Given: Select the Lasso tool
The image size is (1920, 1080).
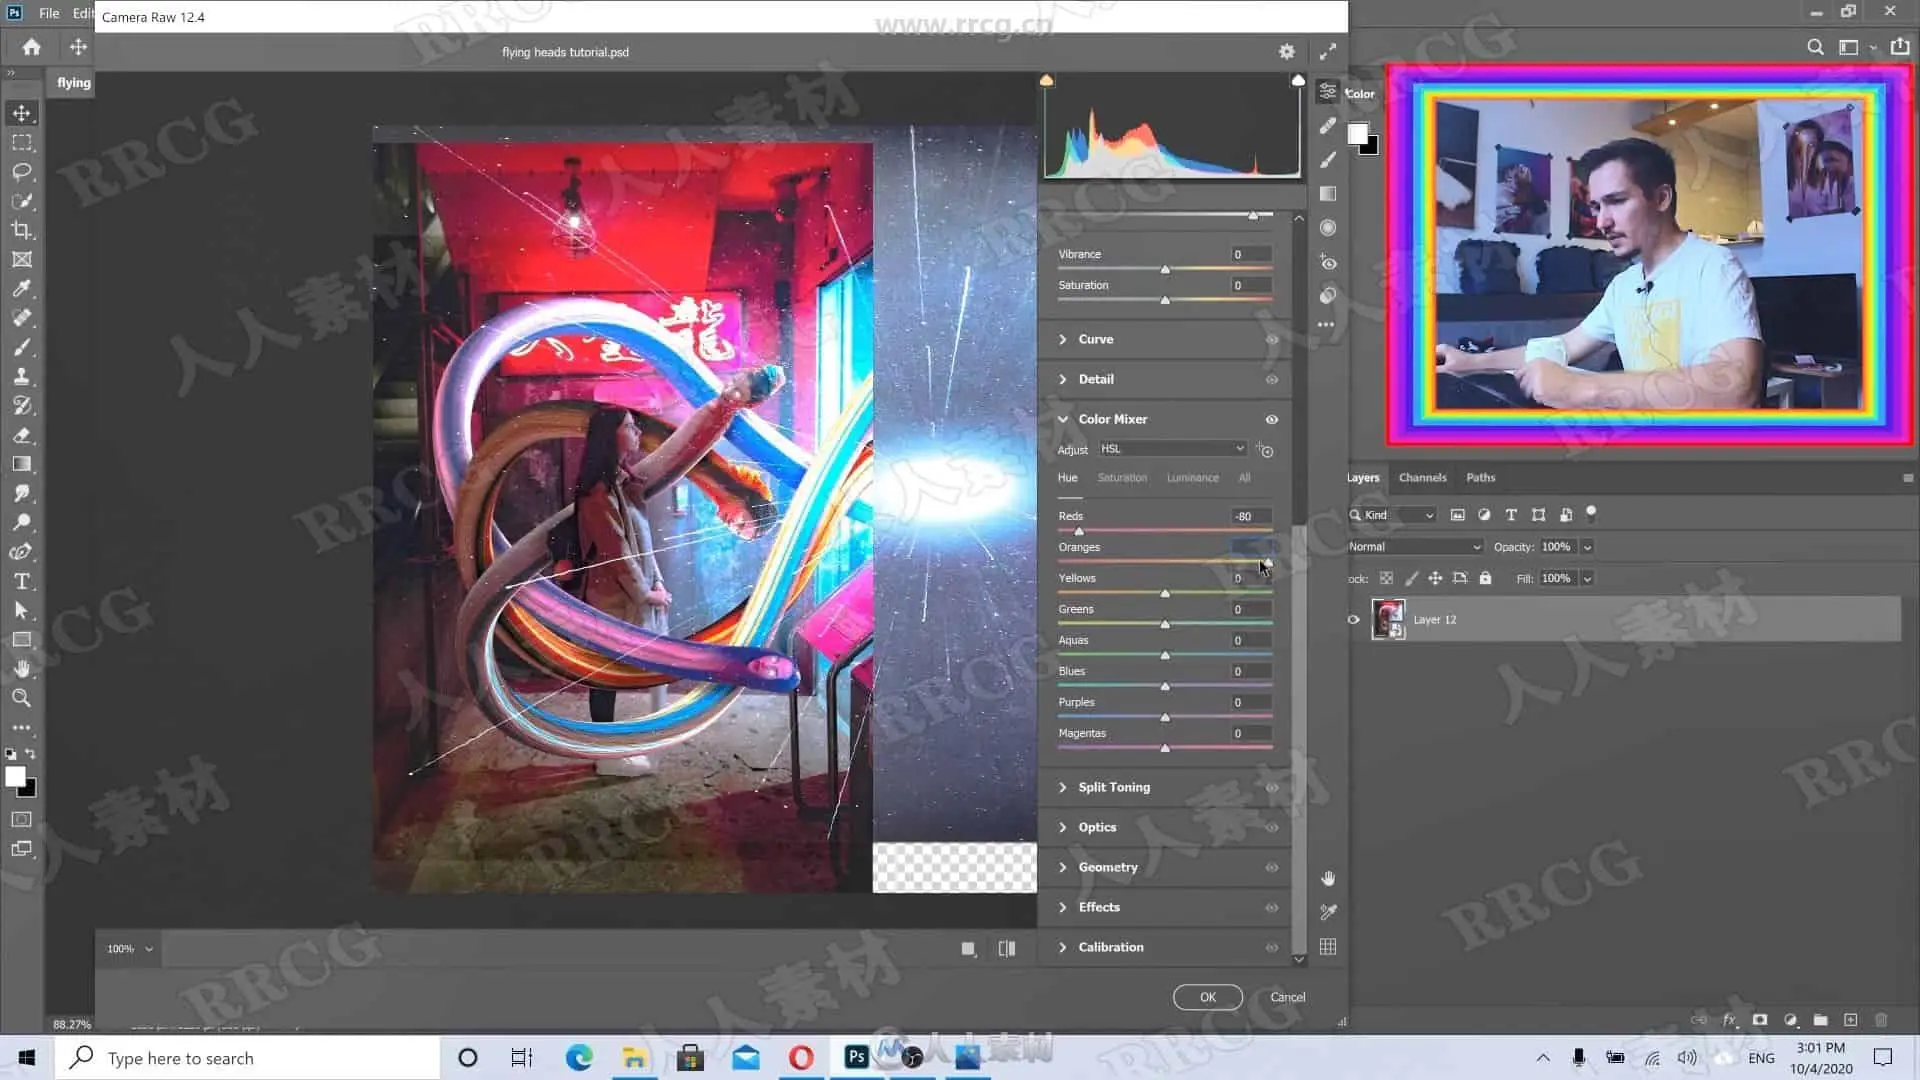Looking at the screenshot, I should [22, 172].
